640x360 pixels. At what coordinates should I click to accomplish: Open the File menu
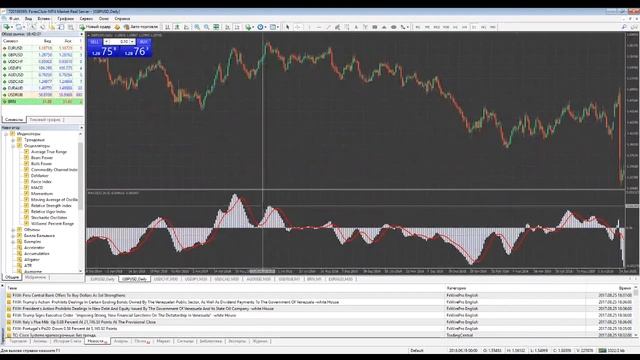click(14, 19)
